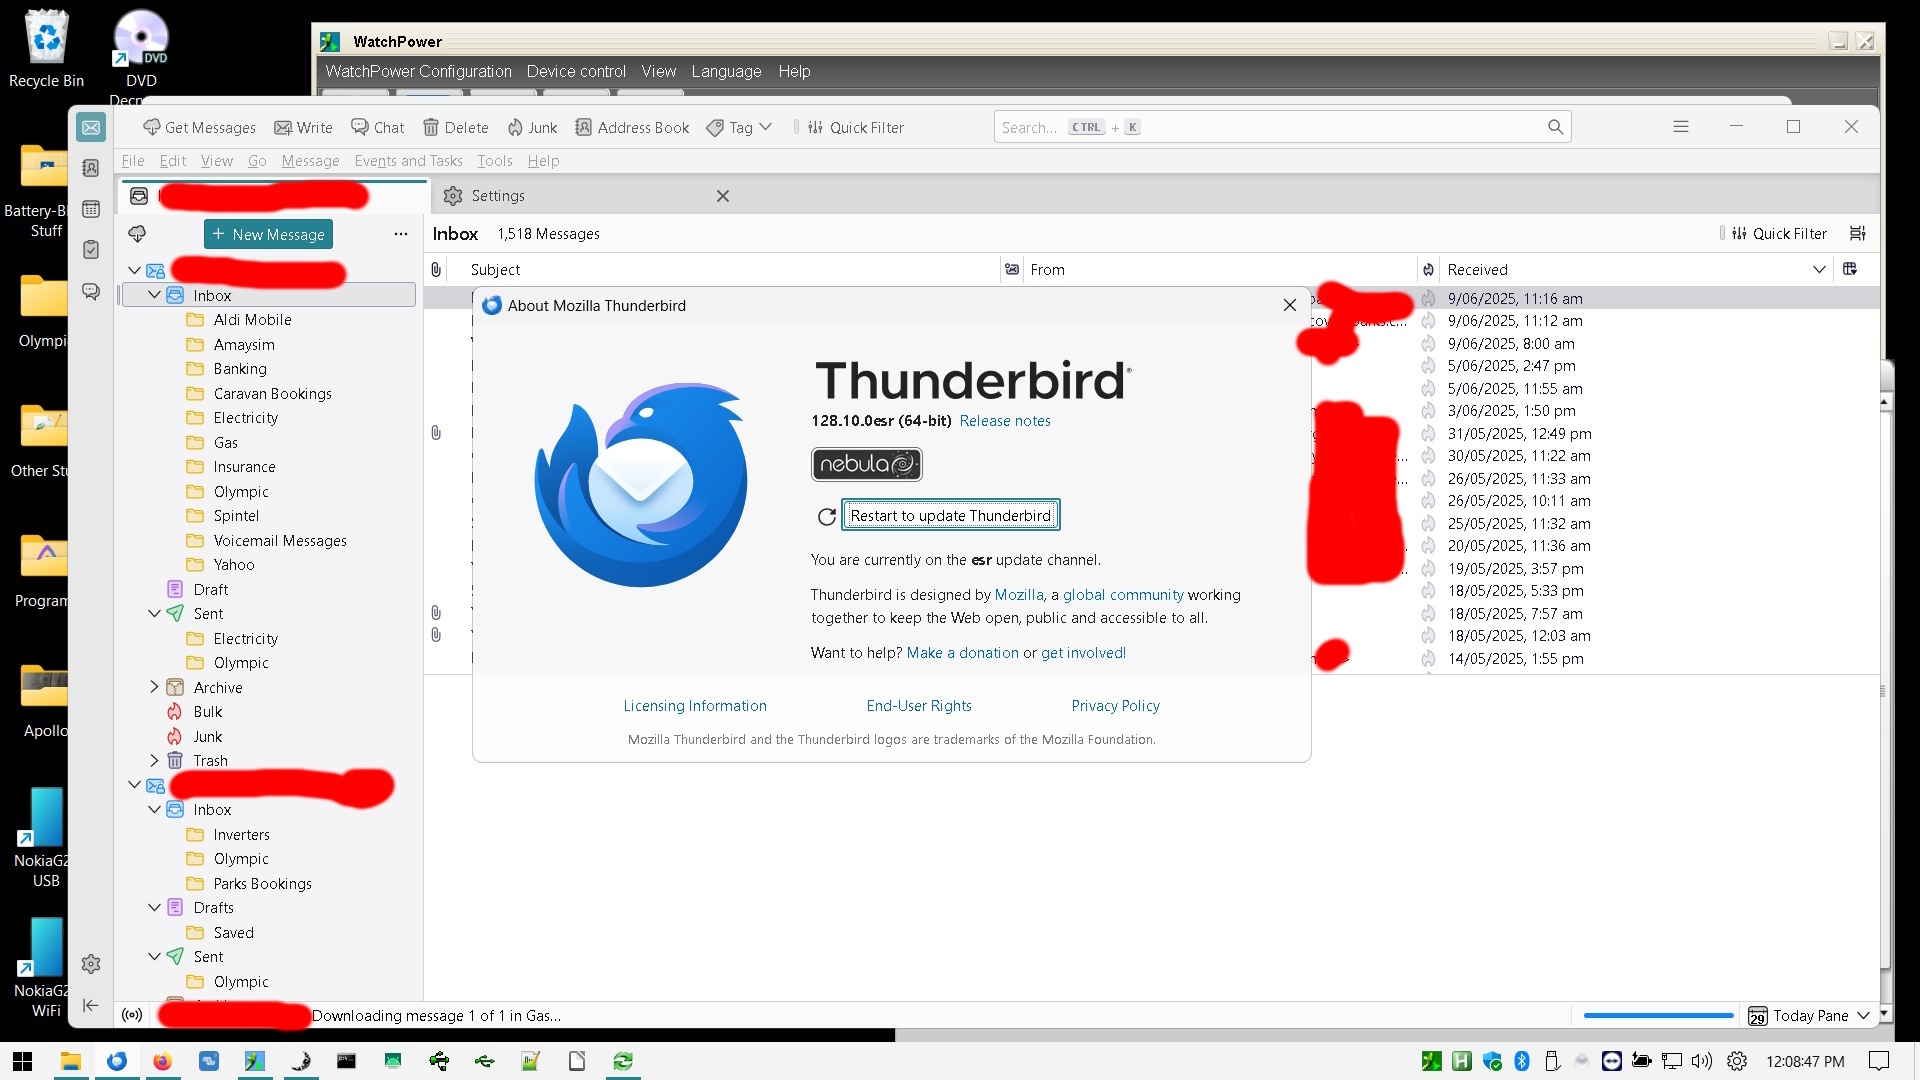The image size is (1920, 1080).
Task: Click the message list display options icon
Action: tap(1857, 233)
